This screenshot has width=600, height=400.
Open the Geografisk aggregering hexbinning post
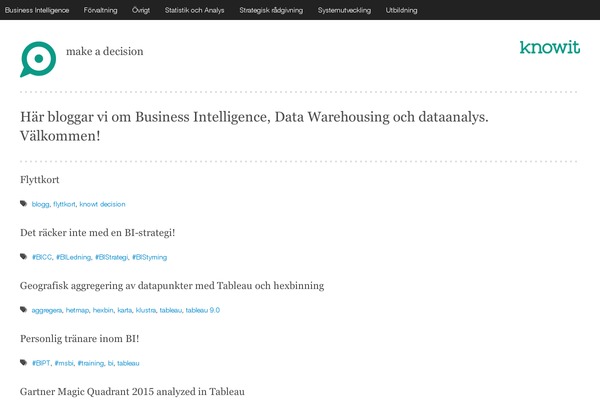172,286
